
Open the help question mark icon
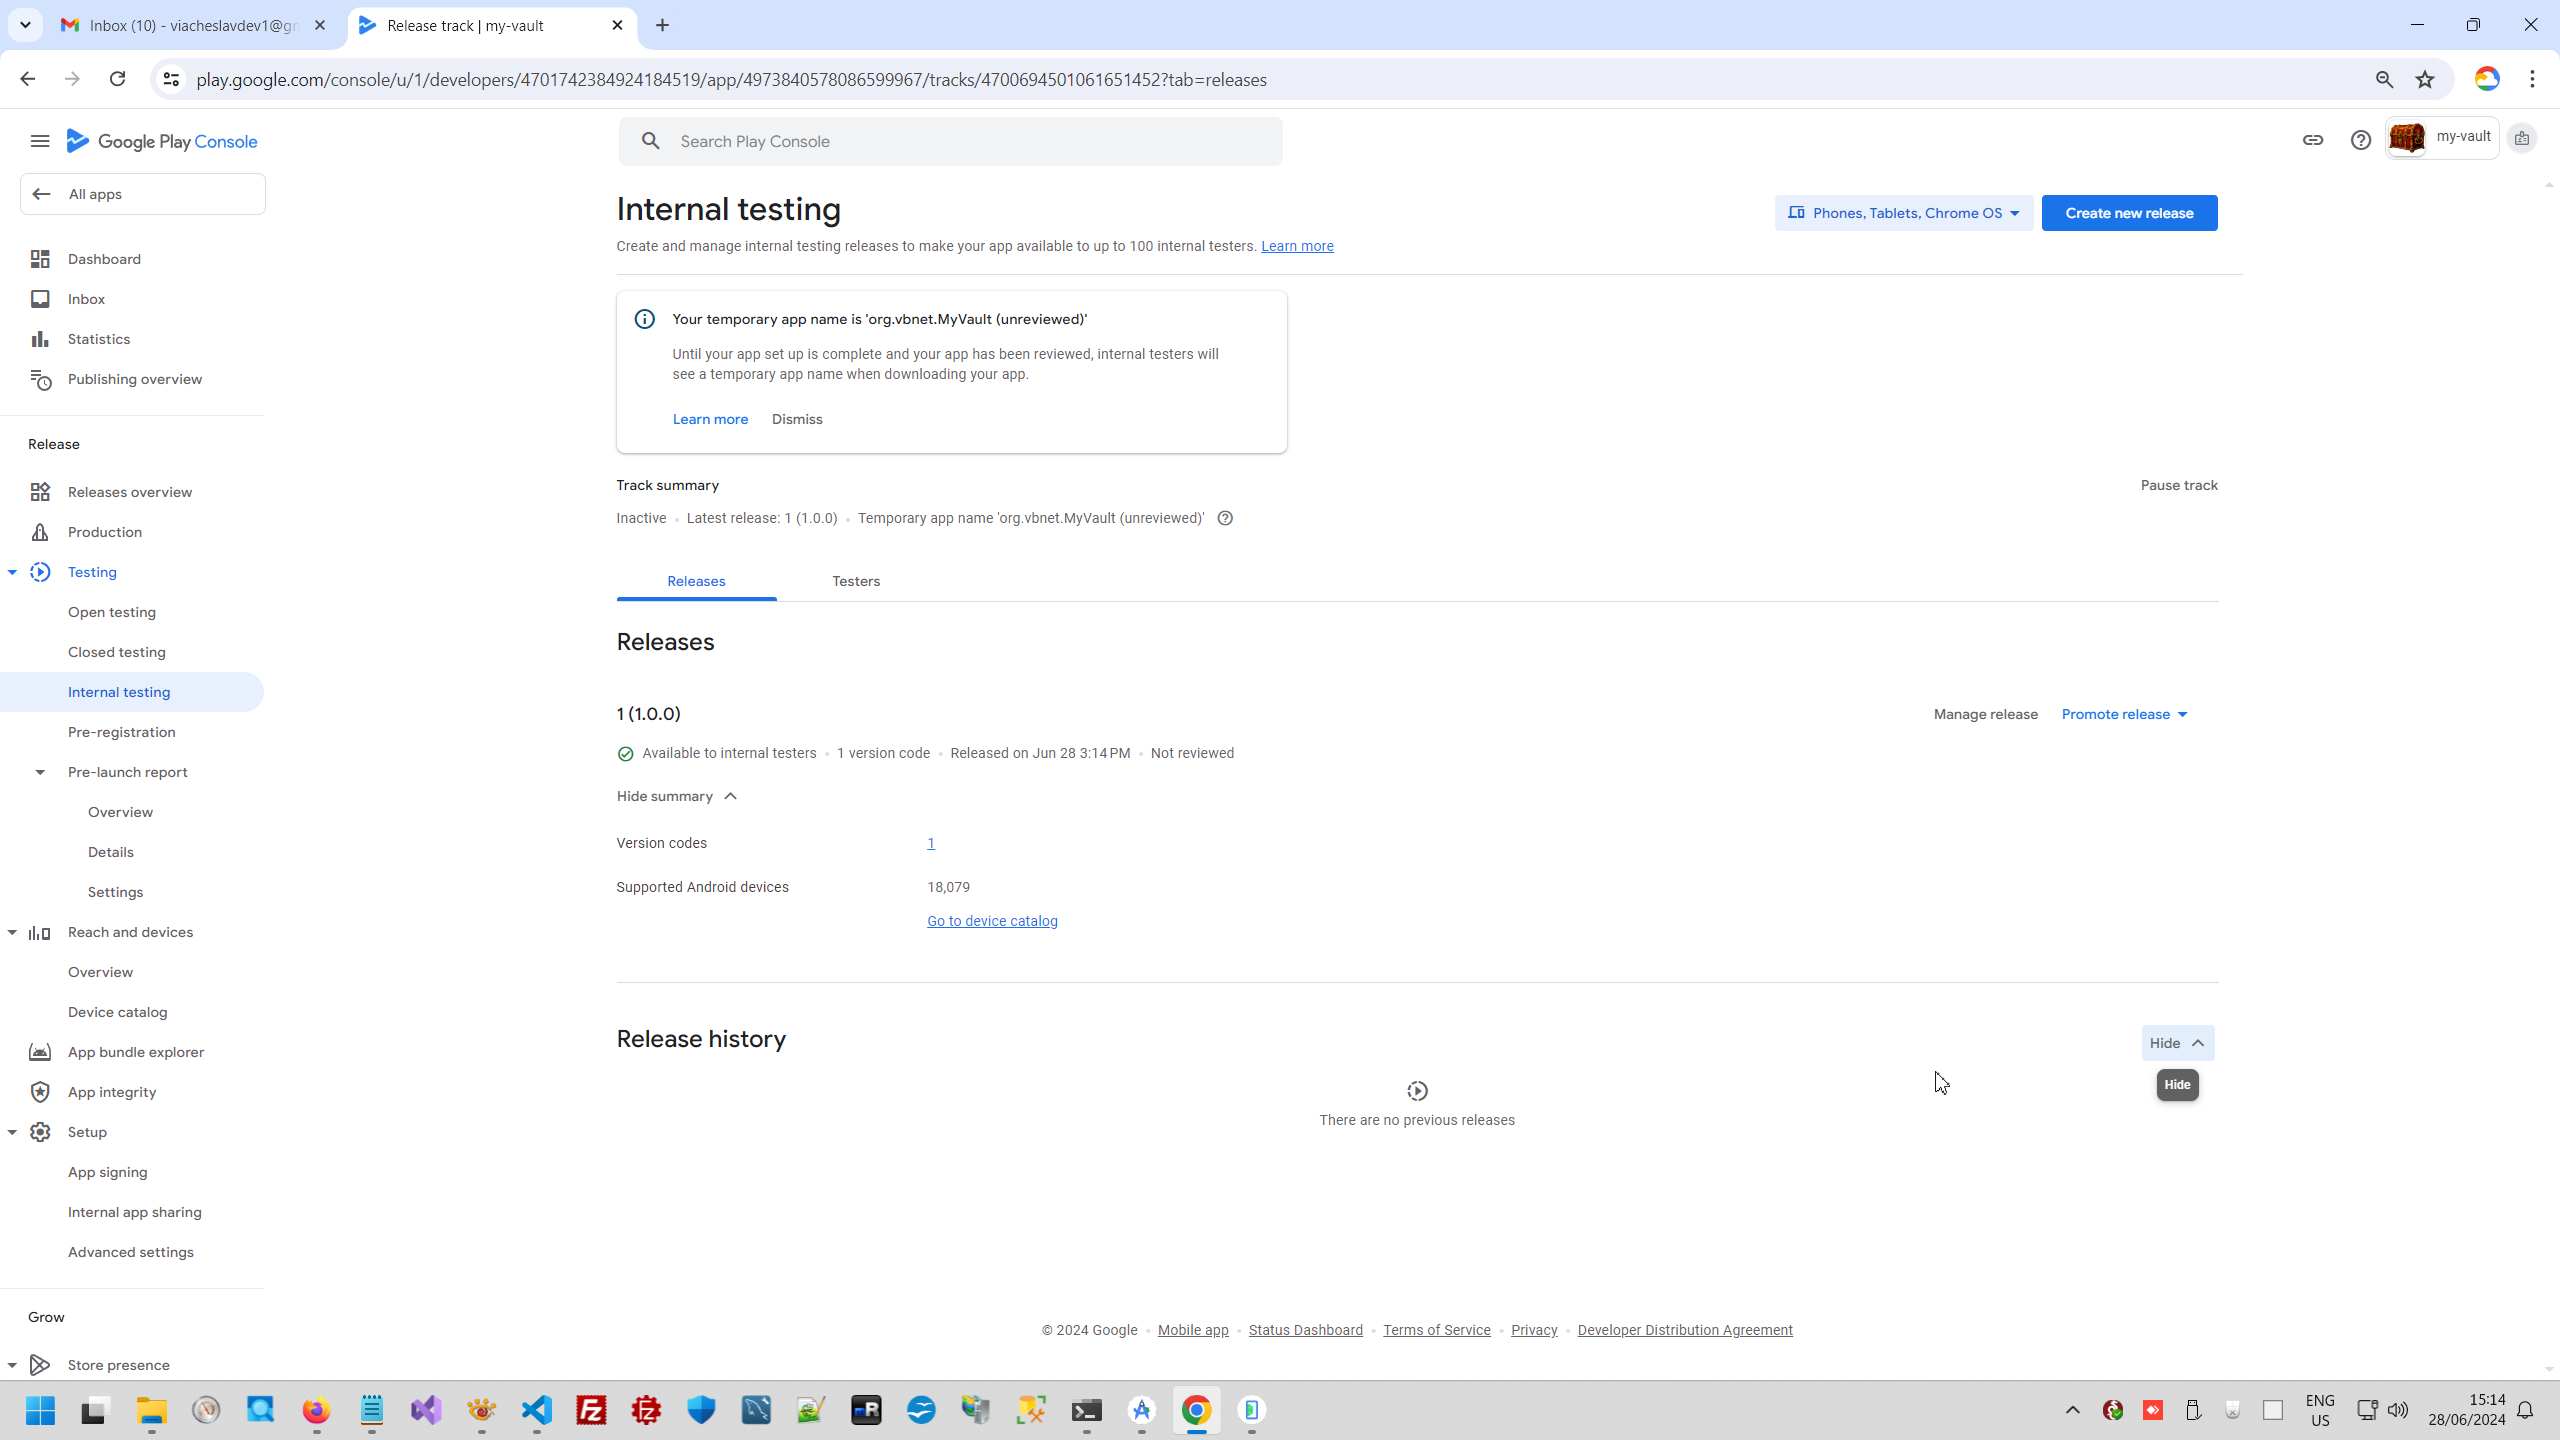pyautogui.click(x=2360, y=140)
